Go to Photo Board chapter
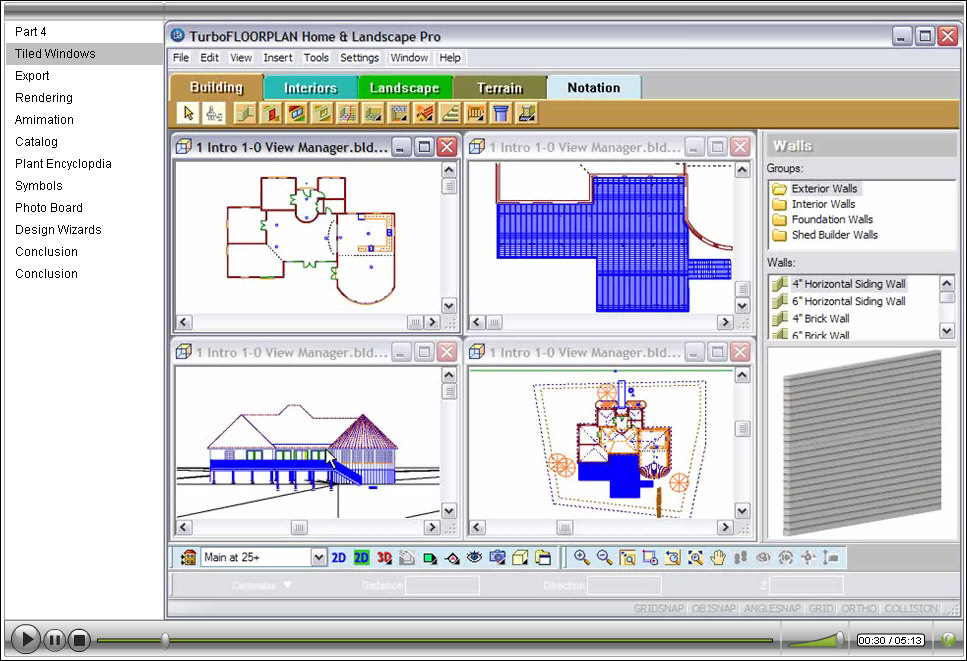The height and width of the screenshot is (661, 967). point(49,208)
